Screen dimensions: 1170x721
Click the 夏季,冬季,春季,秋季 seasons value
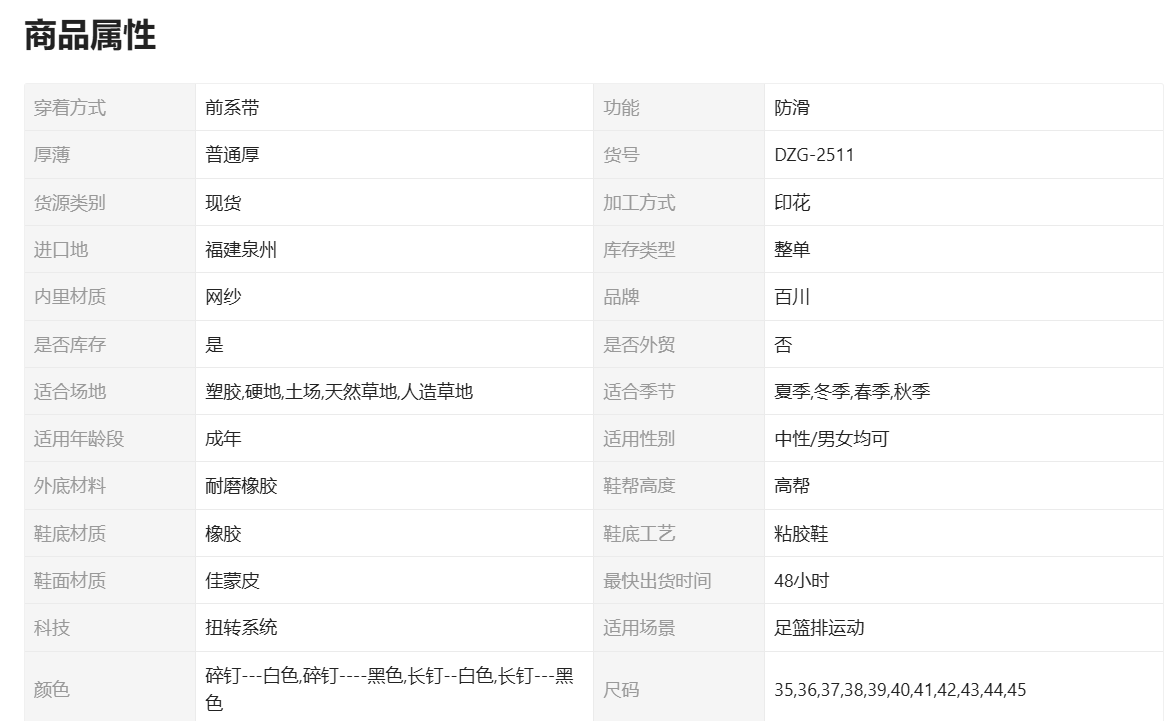point(852,392)
